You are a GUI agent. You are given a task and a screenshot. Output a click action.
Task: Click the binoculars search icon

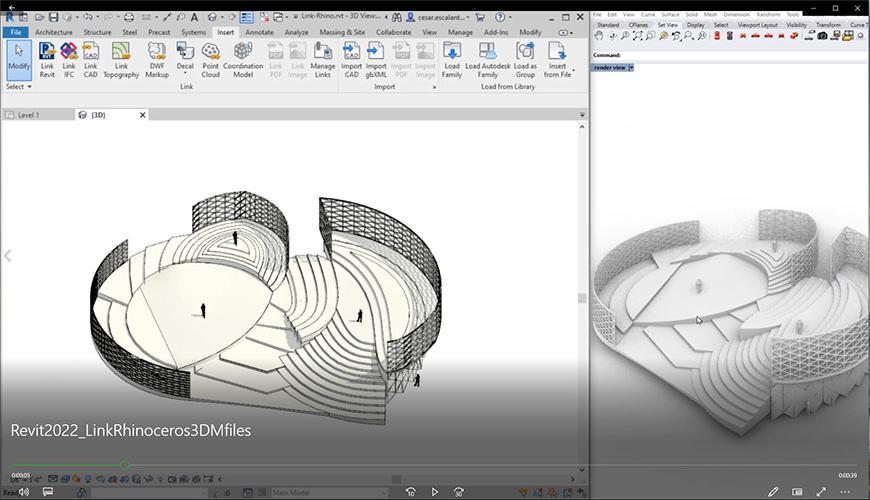click(x=397, y=18)
